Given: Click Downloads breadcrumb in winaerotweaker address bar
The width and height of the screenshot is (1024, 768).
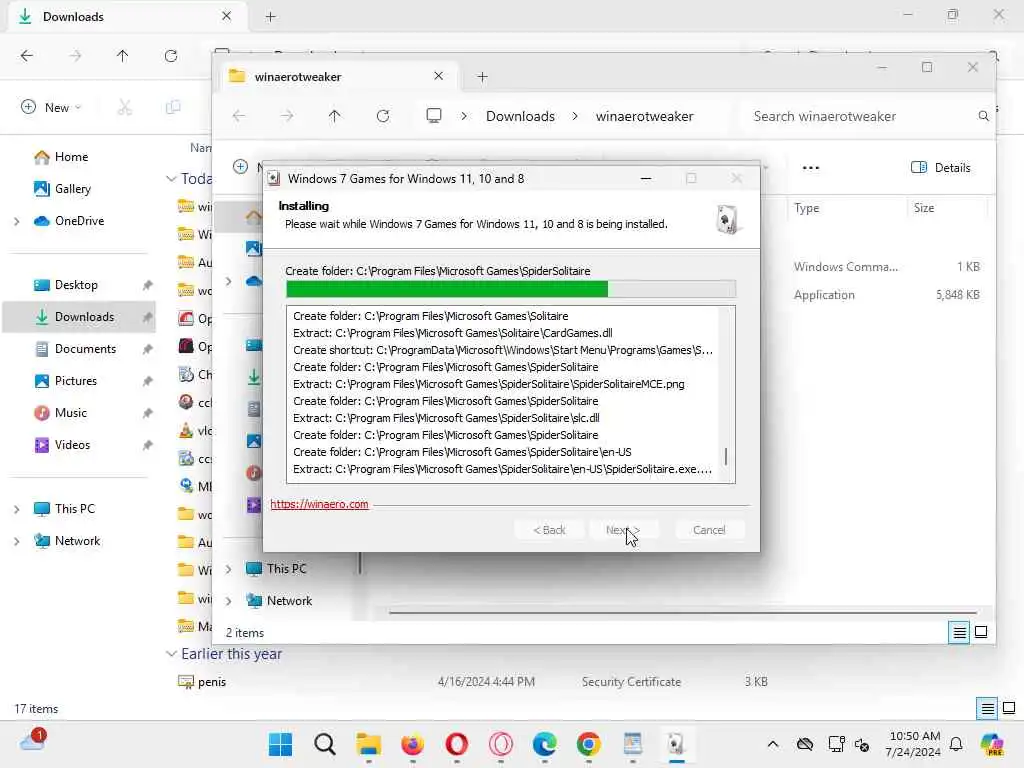Looking at the screenshot, I should 520,116.
